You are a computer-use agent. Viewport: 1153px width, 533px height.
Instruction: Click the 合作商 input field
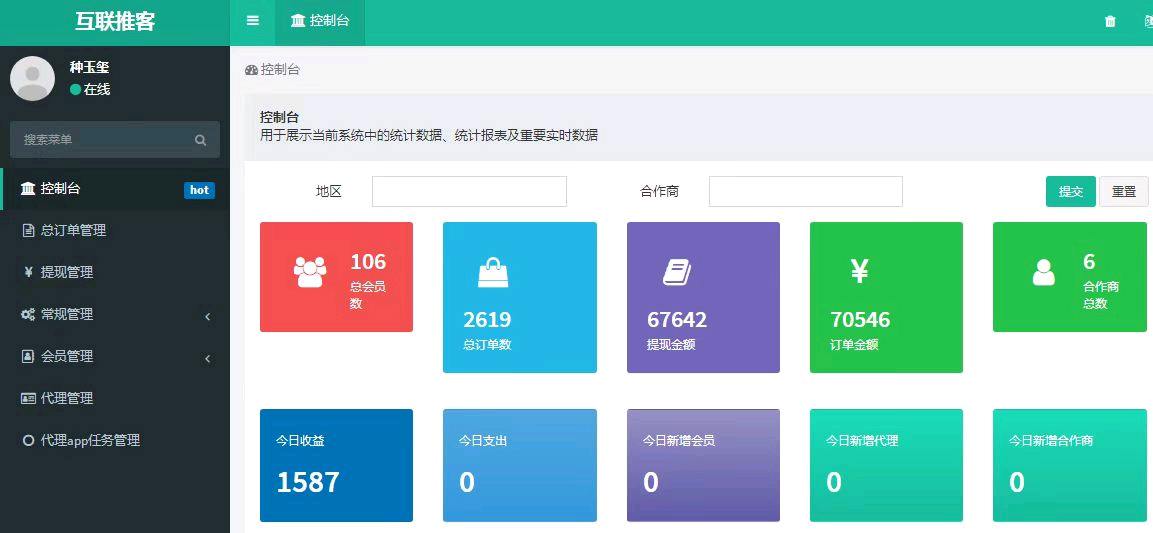(805, 191)
